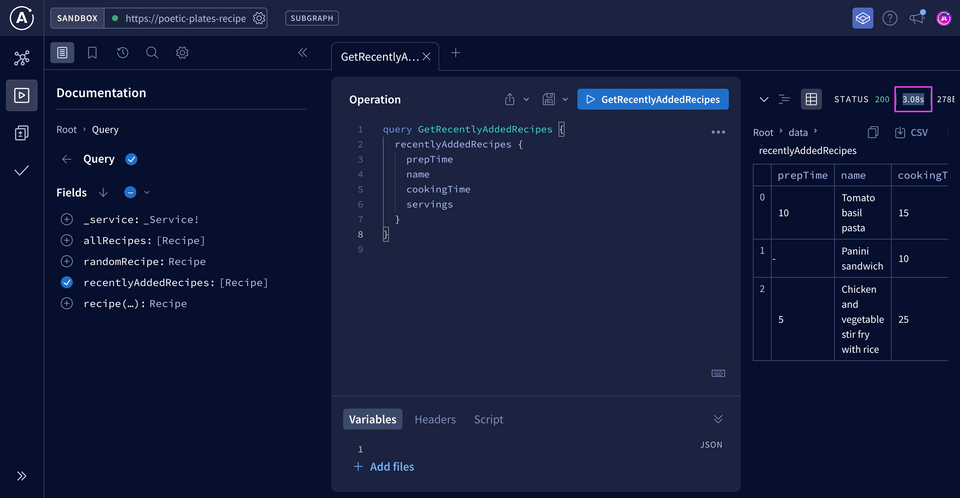Edit the sandbox endpoint URL field

[x=186, y=18]
